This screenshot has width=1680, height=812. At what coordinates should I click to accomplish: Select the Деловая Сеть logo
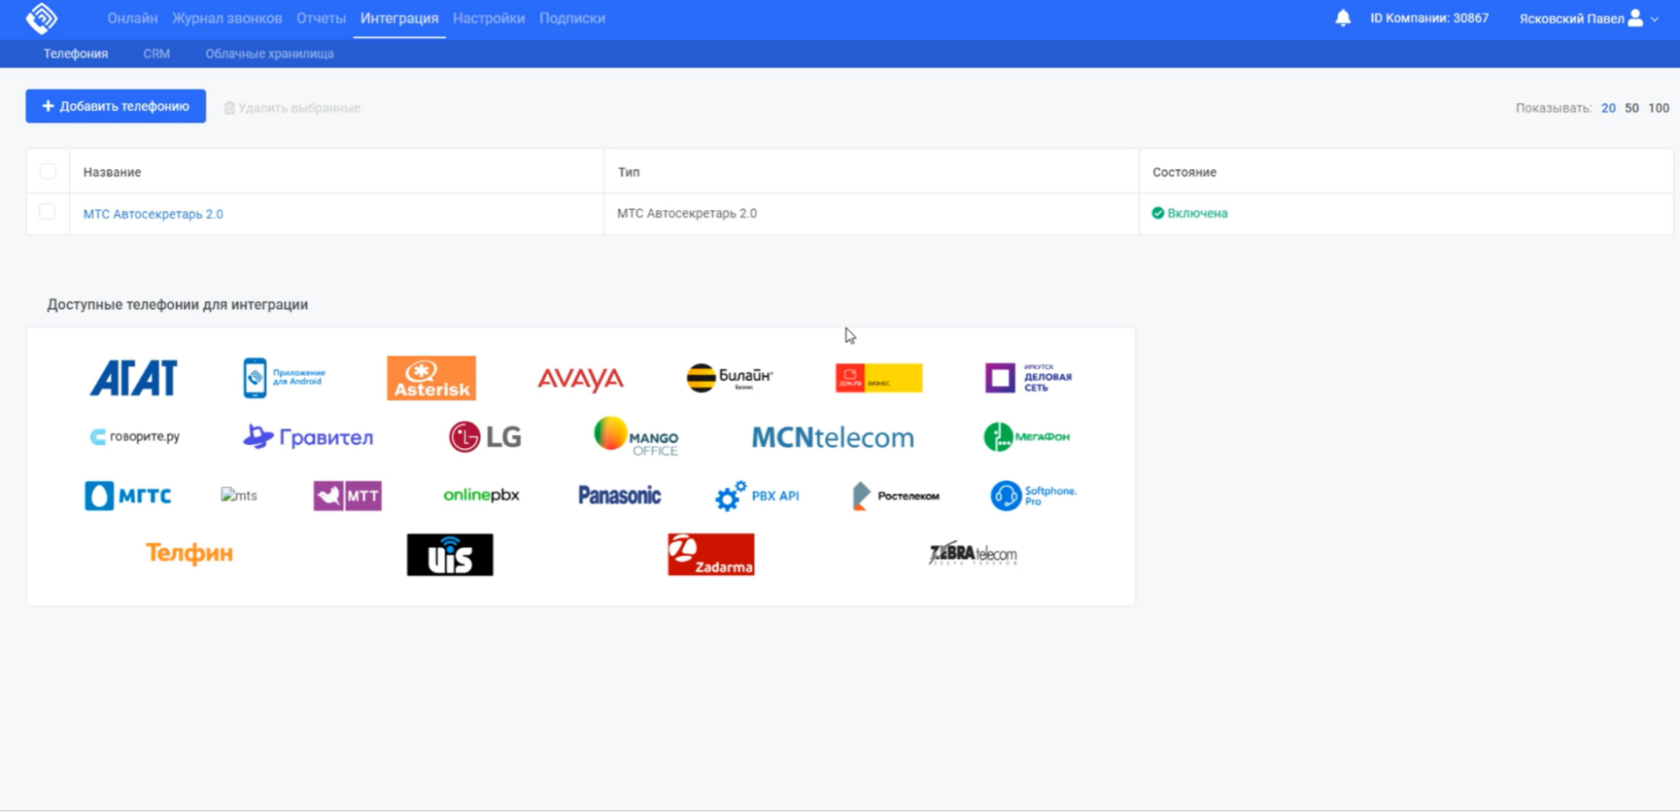1028,378
